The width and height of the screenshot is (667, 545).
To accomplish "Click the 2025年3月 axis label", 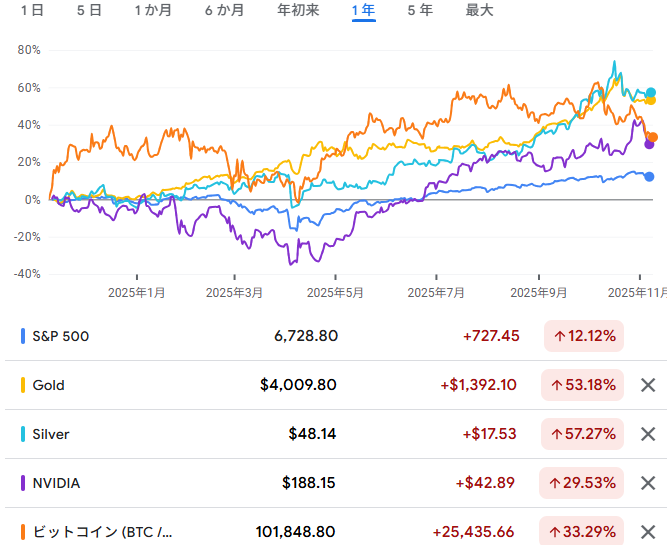I will 234,293.
